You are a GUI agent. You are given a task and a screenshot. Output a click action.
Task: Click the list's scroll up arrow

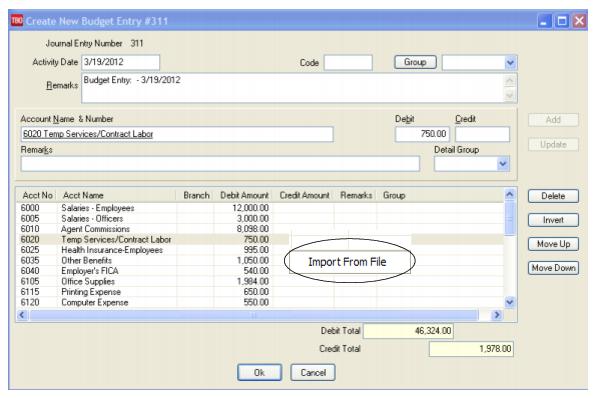[509, 194]
